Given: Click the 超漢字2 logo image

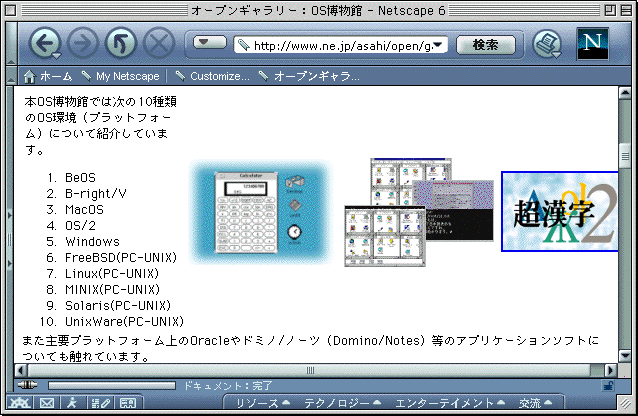Looking at the screenshot, I should [559, 211].
